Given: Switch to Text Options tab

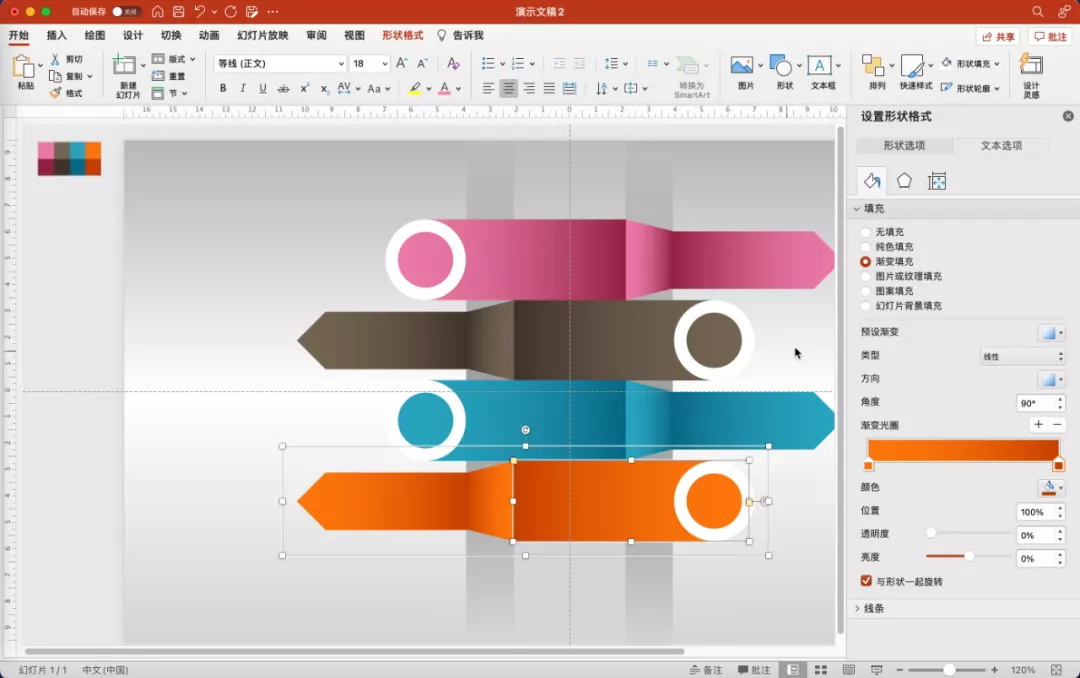Looking at the screenshot, I should tap(1001, 145).
